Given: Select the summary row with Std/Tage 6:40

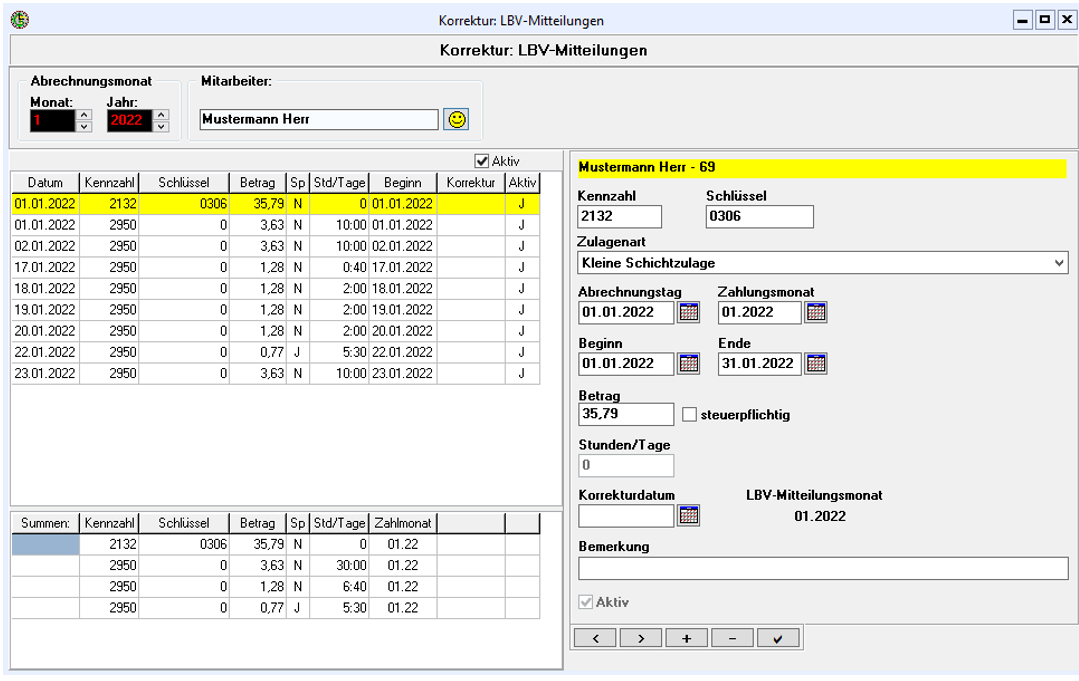Looking at the screenshot, I should coord(275,587).
